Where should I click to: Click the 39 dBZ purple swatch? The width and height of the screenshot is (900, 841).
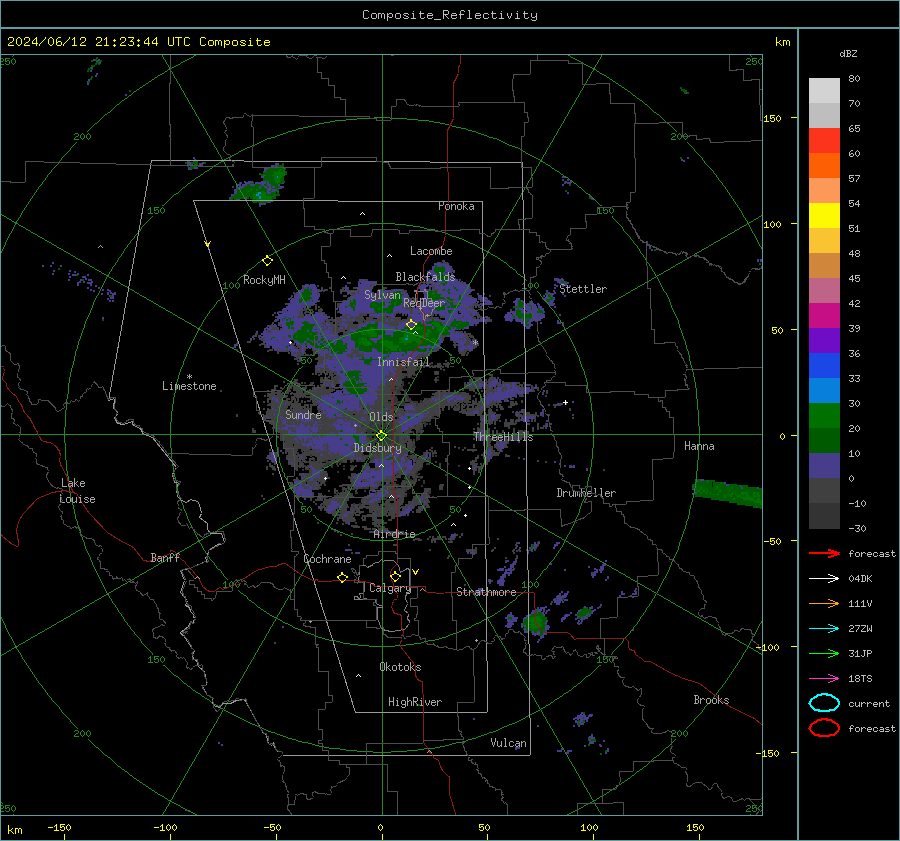point(824,340)
